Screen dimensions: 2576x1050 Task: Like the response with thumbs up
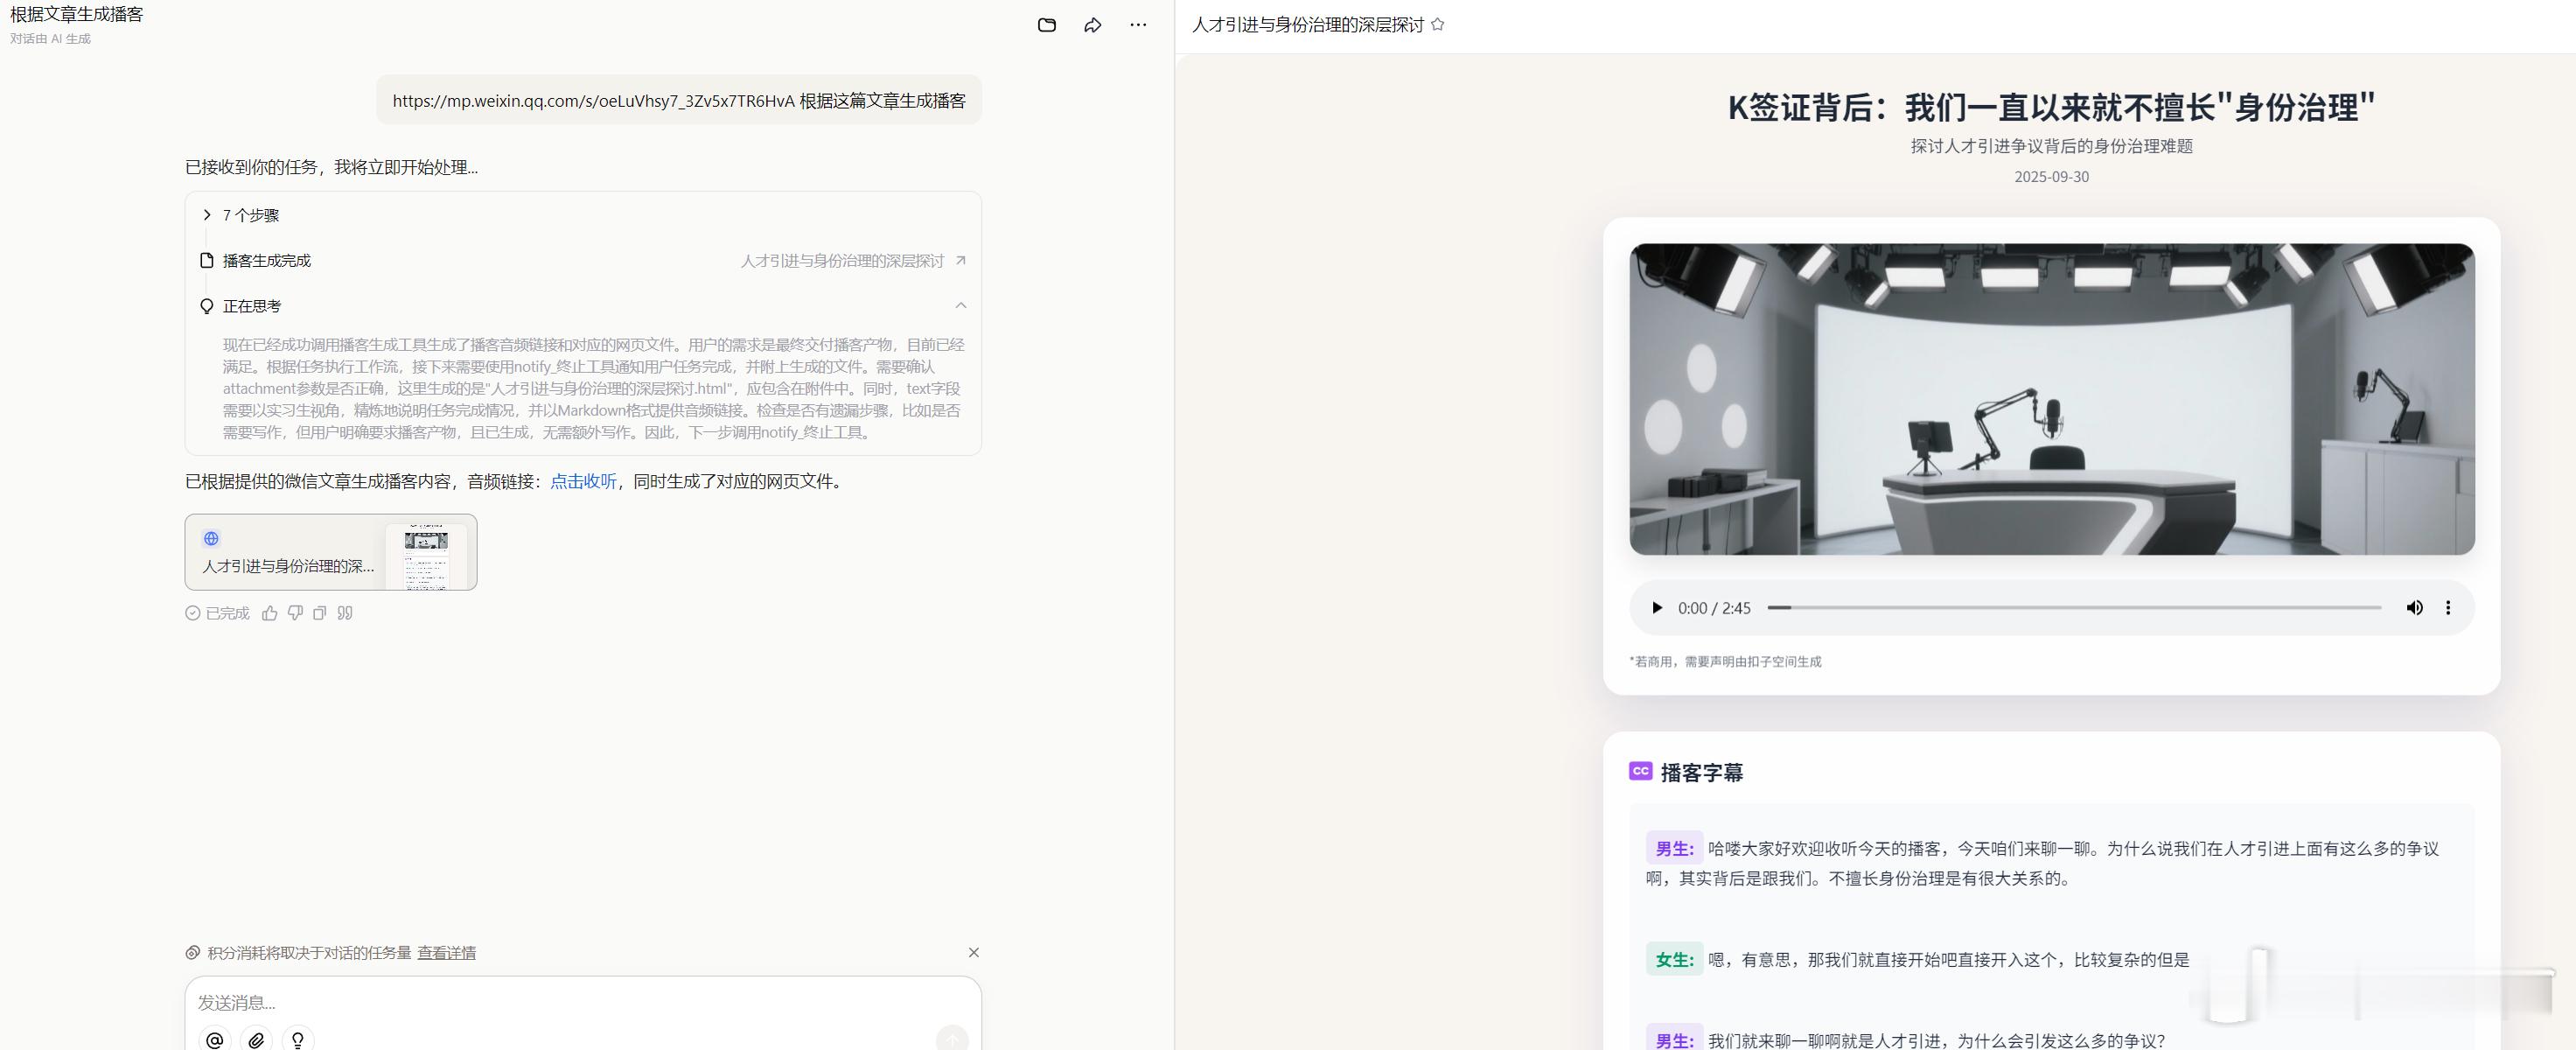click(269, 613)
